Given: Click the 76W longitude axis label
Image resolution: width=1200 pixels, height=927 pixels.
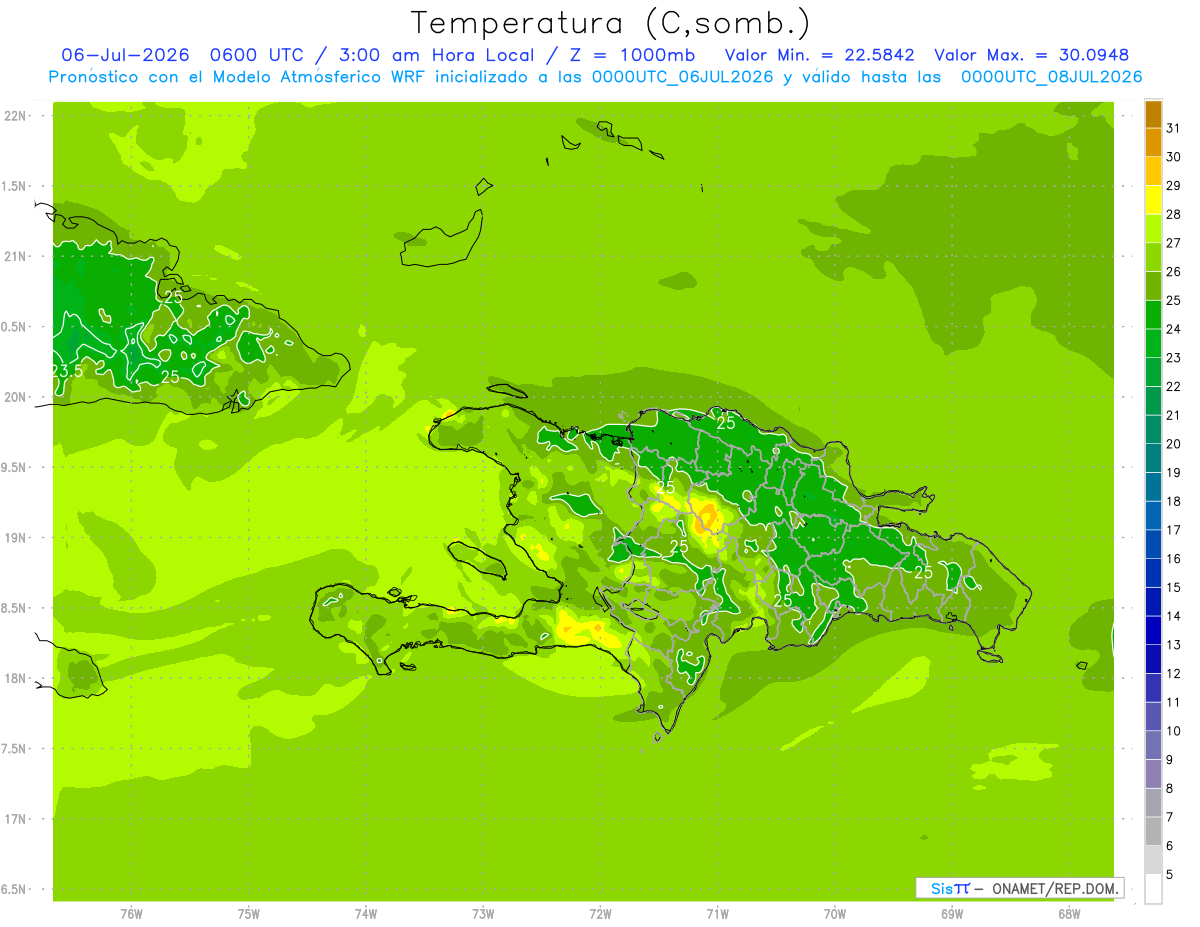Looking at the screenshot, I should 131,914.
